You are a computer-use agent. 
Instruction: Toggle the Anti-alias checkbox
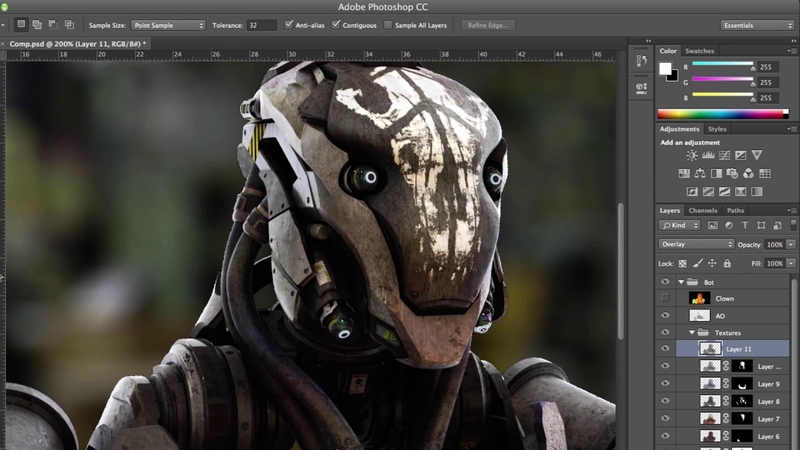pos(289,24)
